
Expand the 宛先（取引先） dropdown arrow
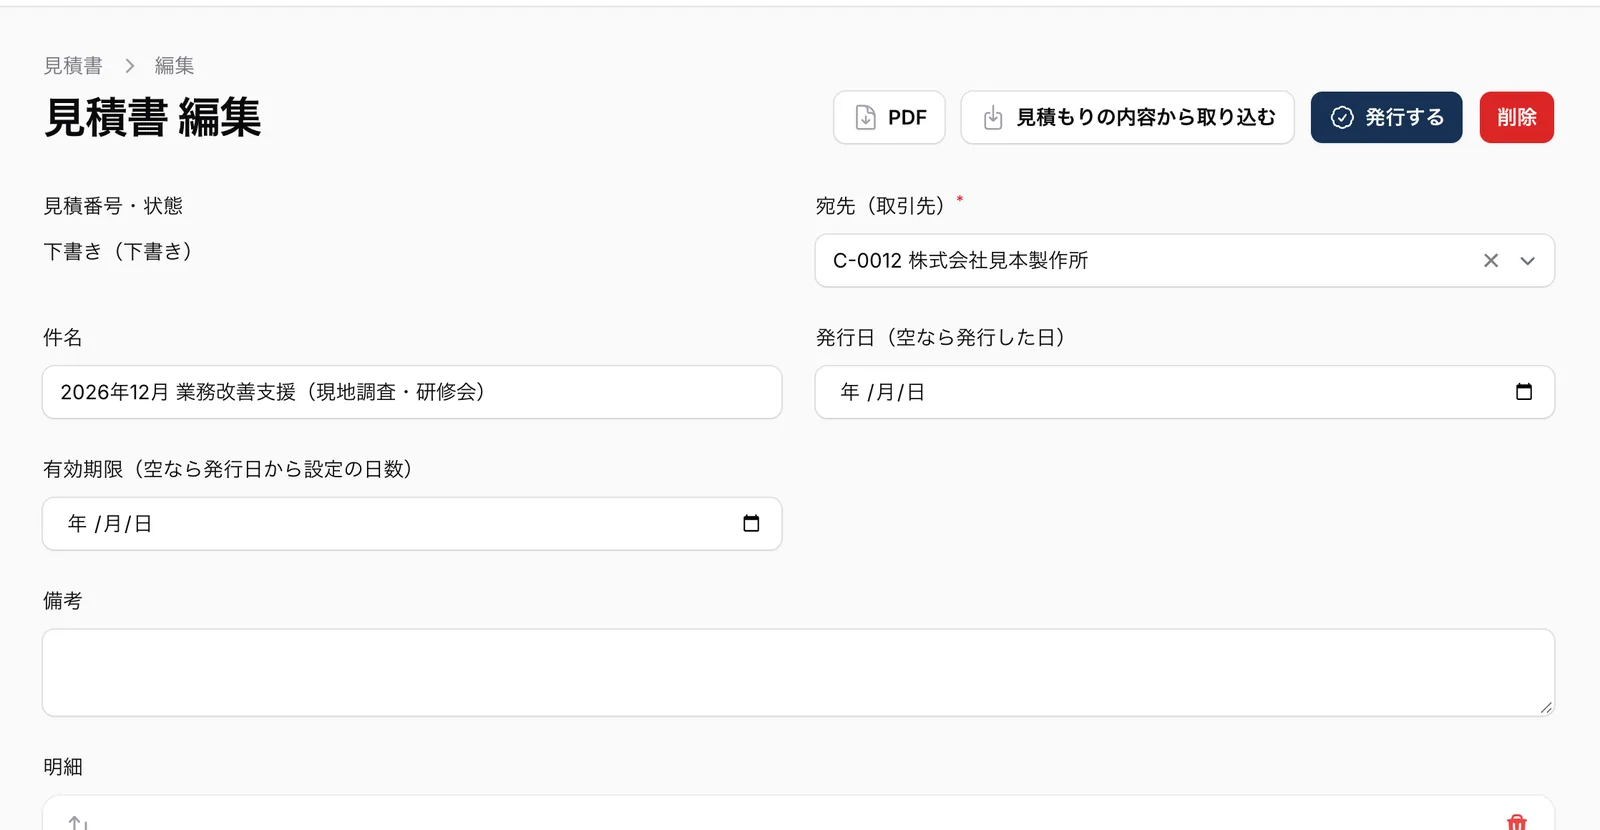1527,261
